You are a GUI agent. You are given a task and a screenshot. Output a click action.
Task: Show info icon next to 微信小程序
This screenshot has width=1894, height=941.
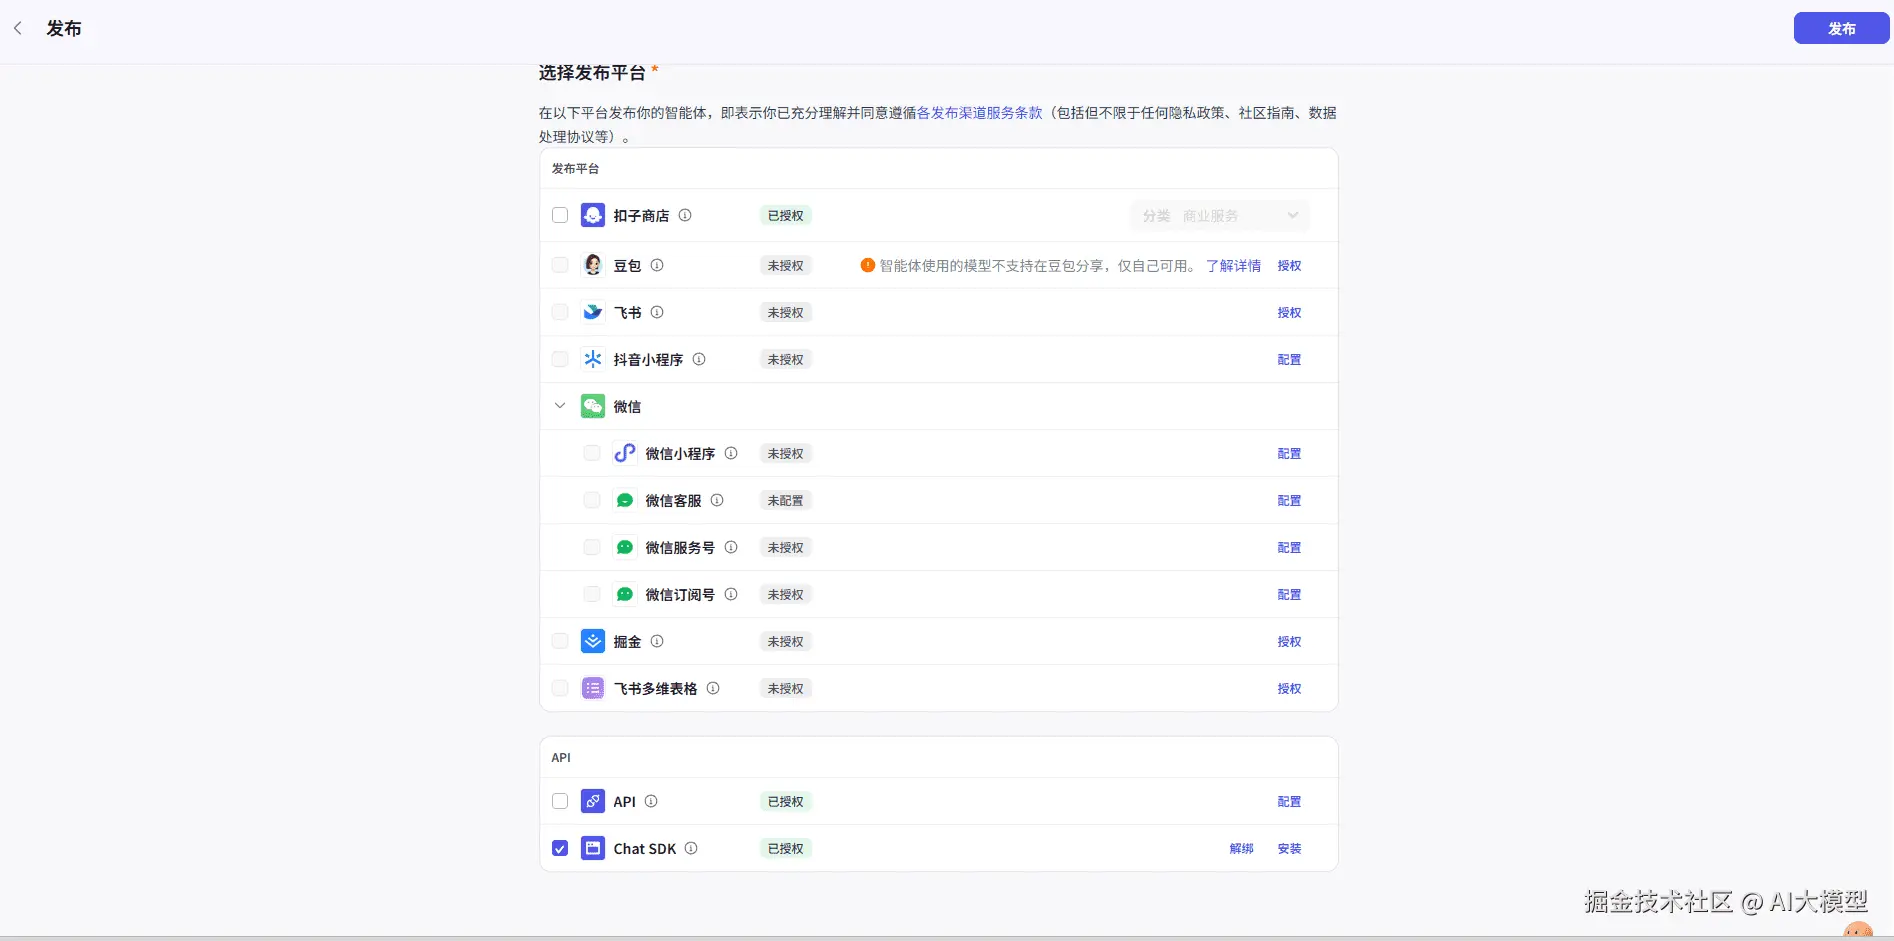click(731, 453)
